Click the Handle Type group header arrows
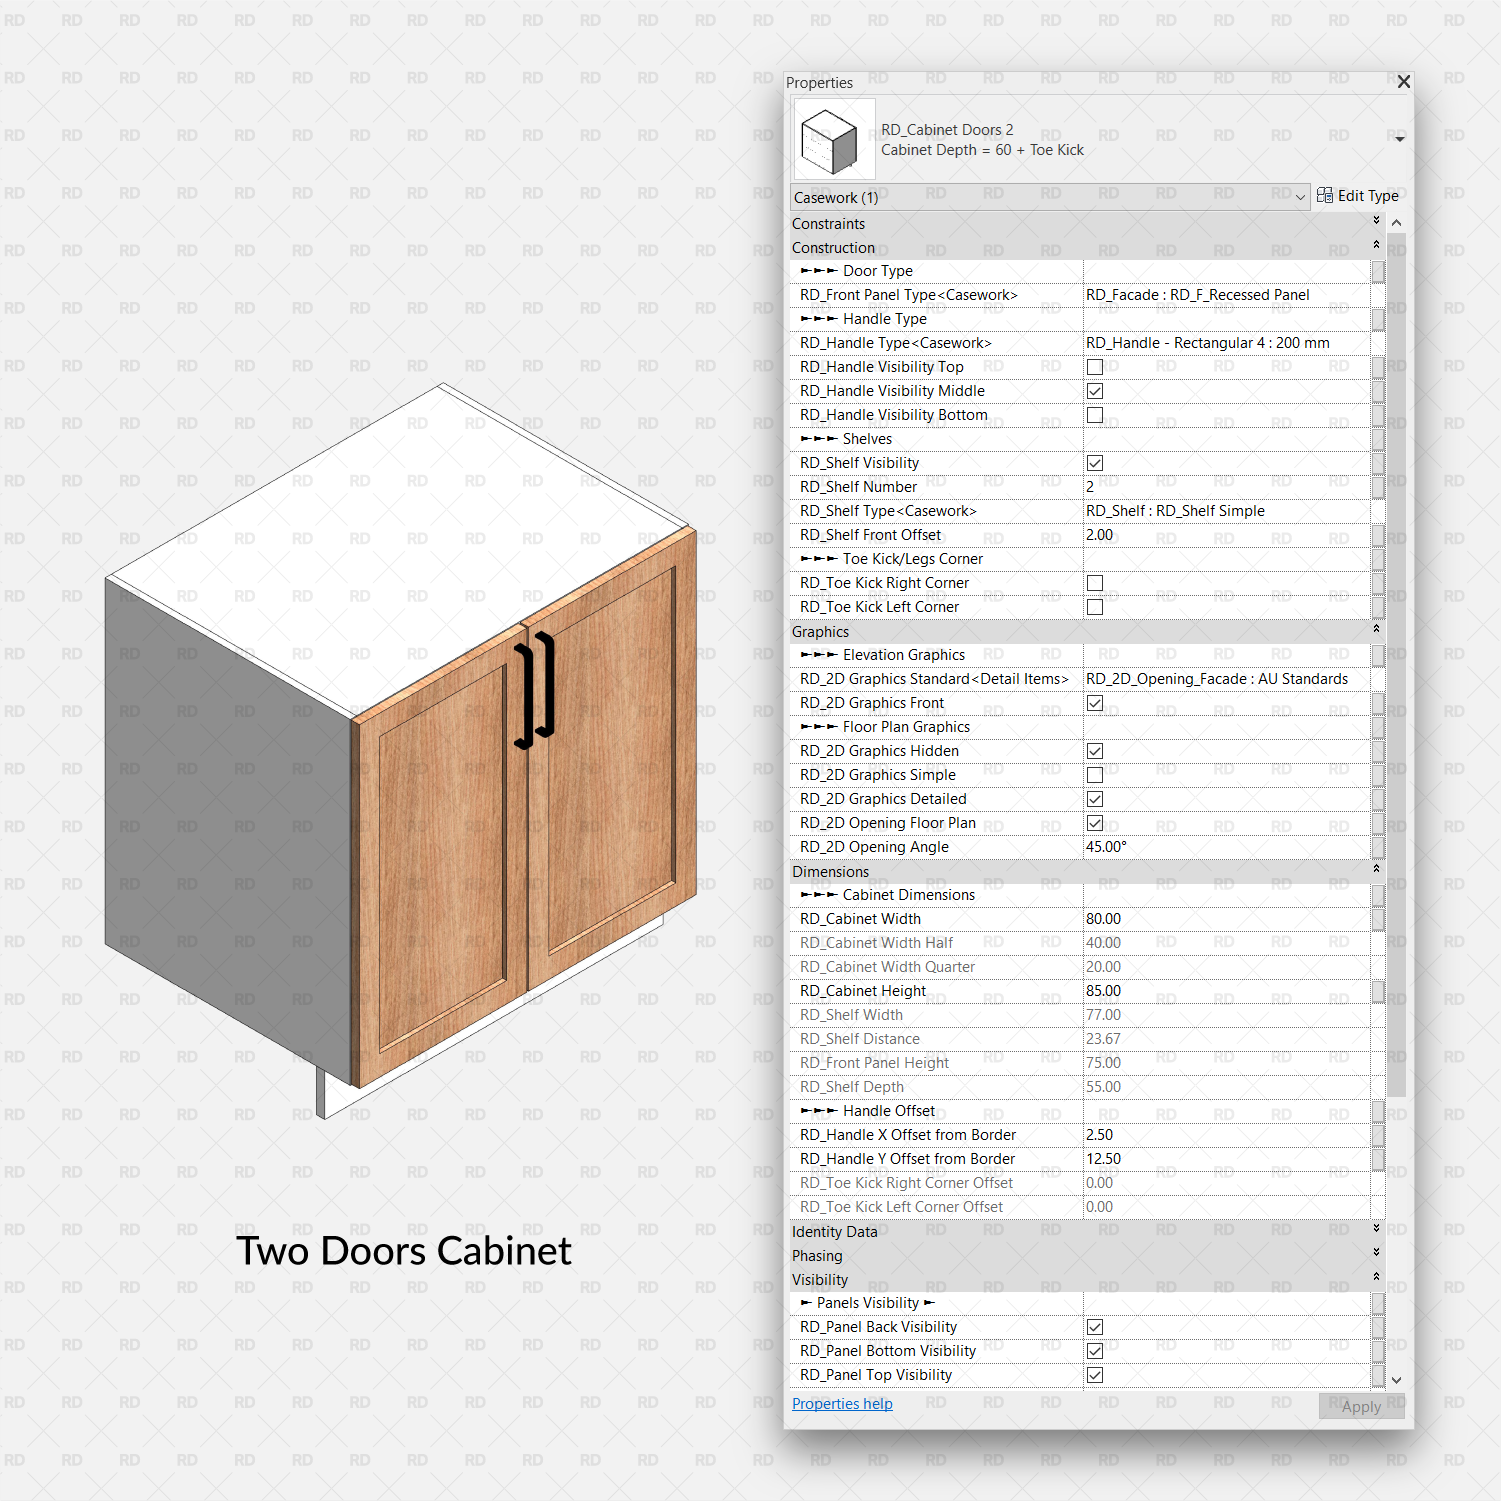The image size is (1501, 1501). (x=820, y=318)
